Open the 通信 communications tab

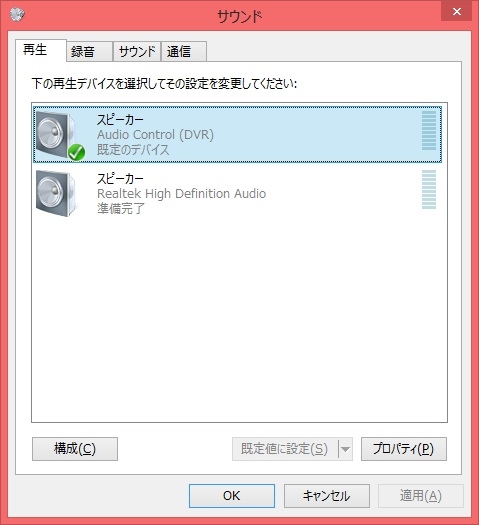point(184,52)
